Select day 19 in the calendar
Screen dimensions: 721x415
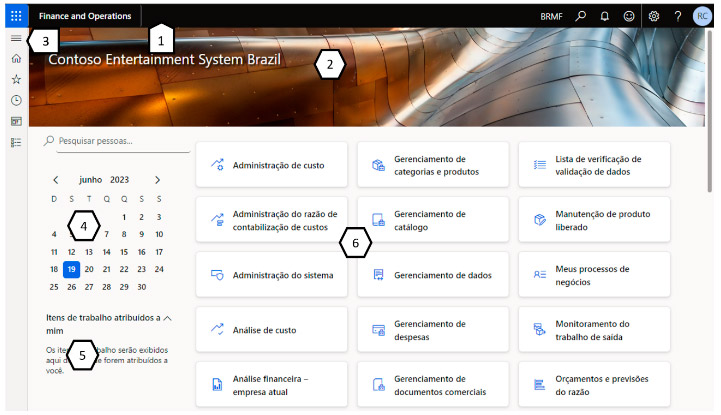point(71,269)
